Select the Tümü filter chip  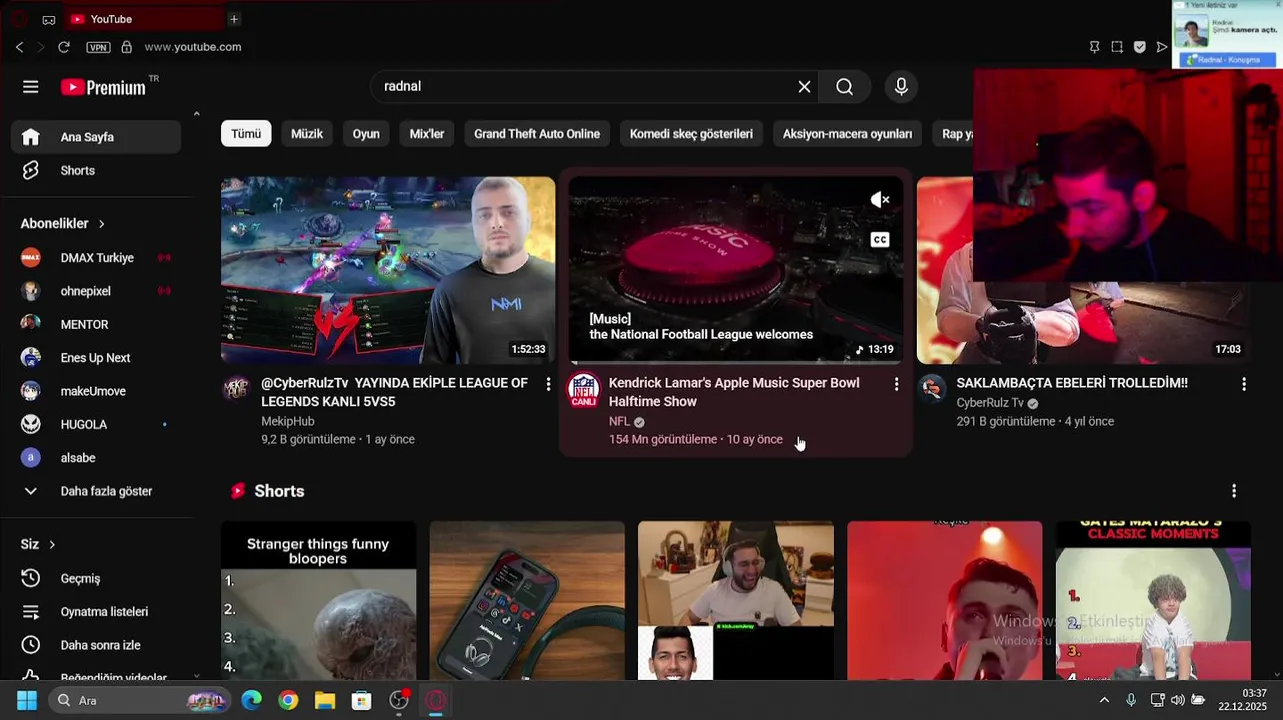[246, 134]
